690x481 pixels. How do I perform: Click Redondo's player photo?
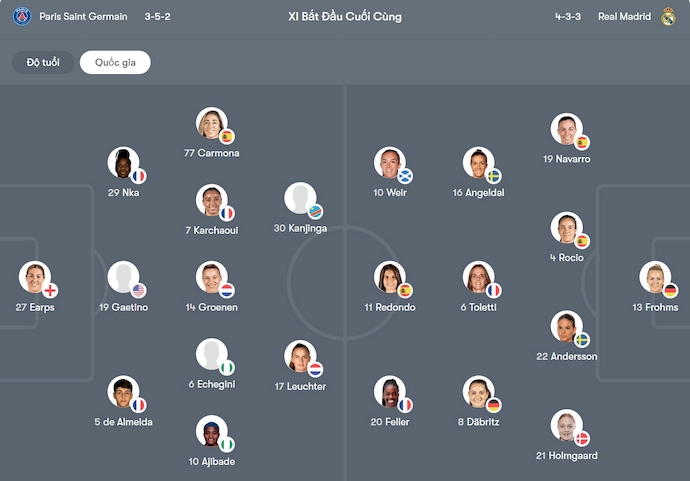(x=389, y=277)
